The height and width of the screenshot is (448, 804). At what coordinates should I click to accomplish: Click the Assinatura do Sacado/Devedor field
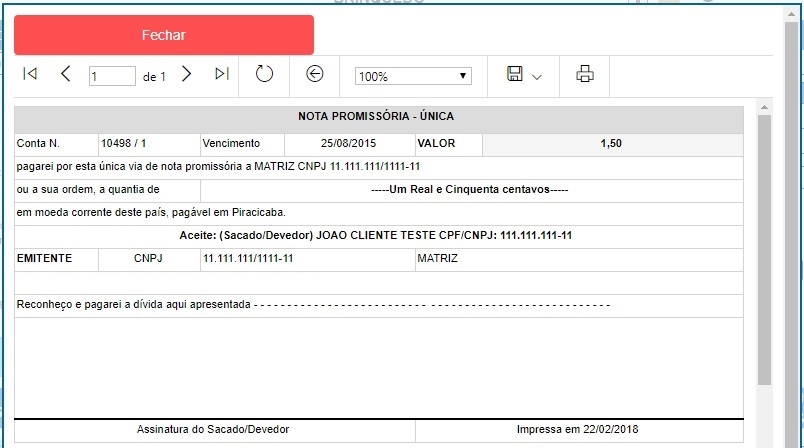coord(213,429)
